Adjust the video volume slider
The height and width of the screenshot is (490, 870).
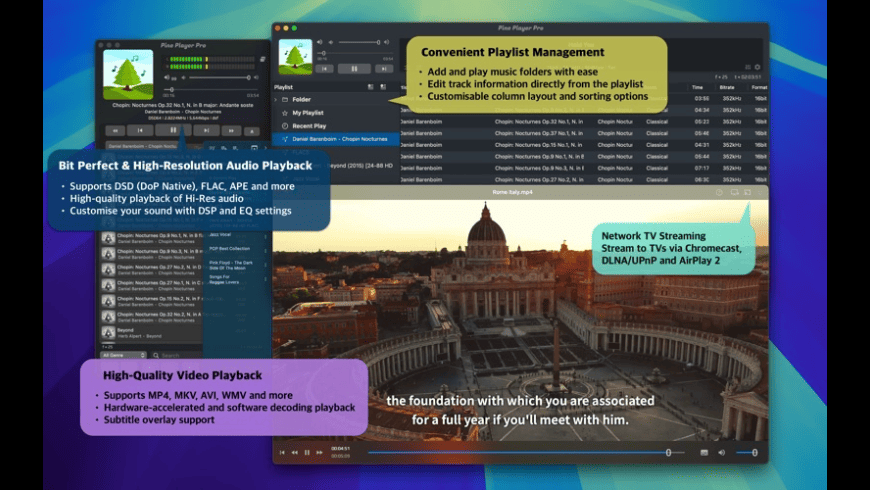[x=747, y=452]
